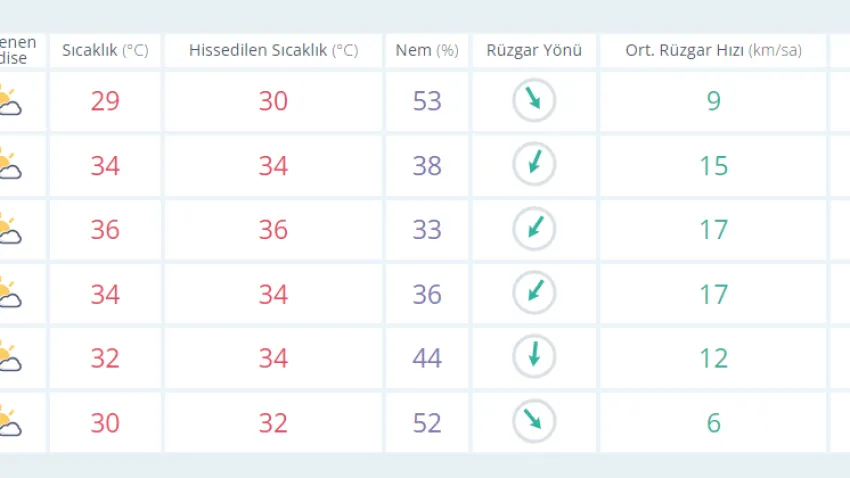Click humidity value 53
The image size is (850, 478).
427,101
